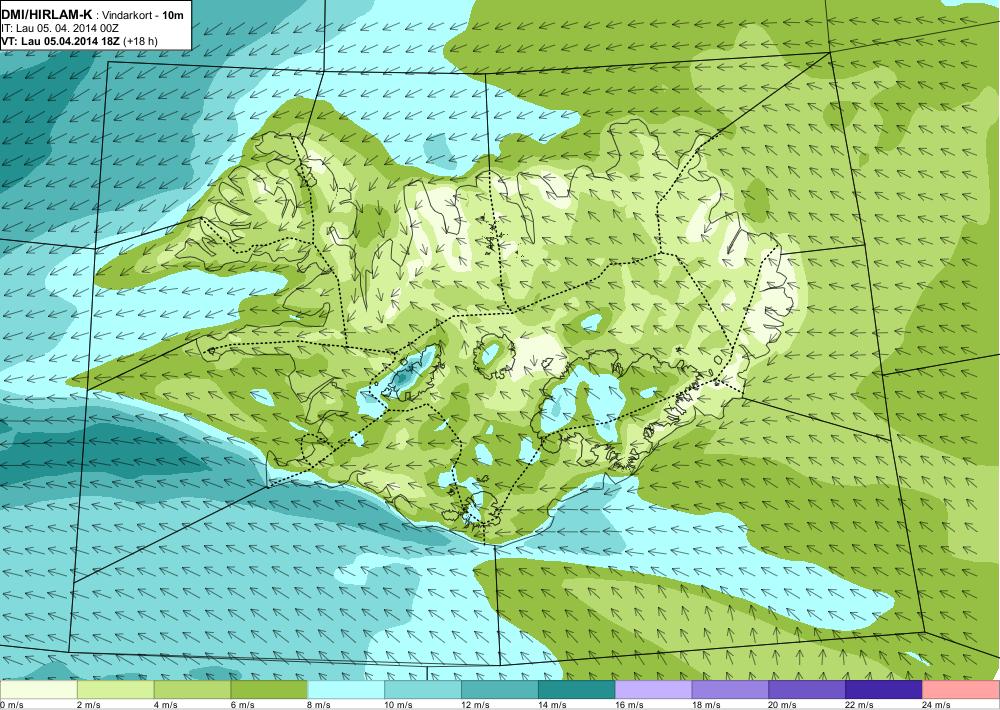Click the "DMI/HIRLAM-K" model title text
The image size is (1000, 710).
(x=47, y=14)
